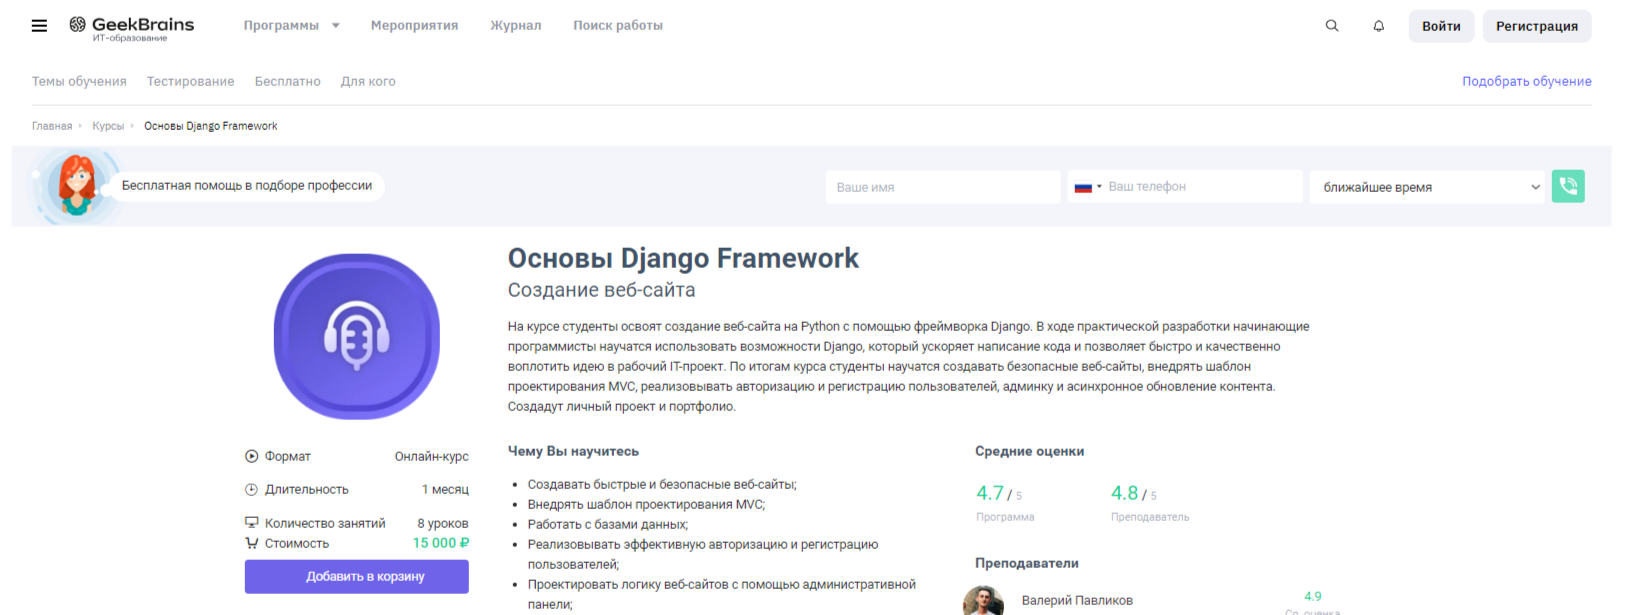Click the green phone callback button
This screenshot has height=615, width=1647.
coord(1568,186)
